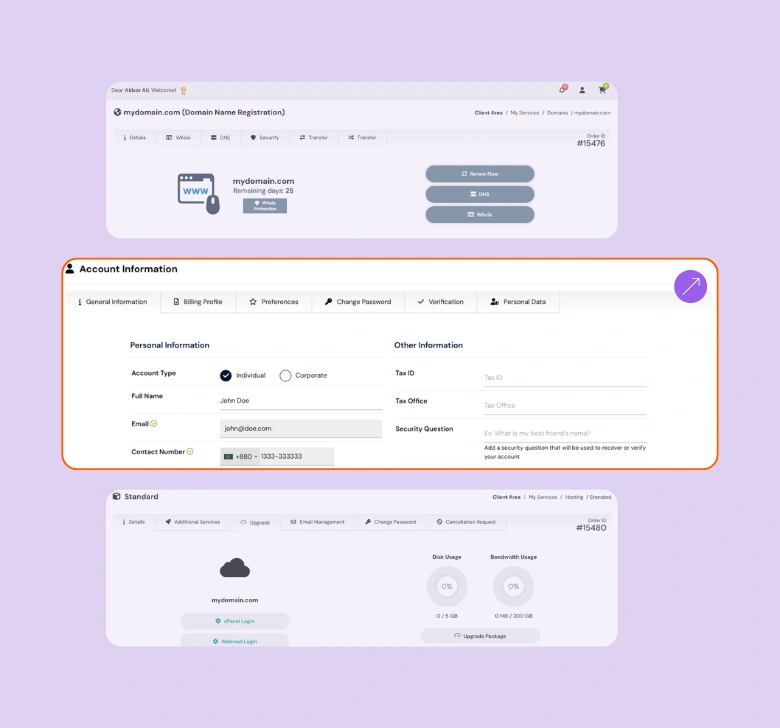Open Change Password tab in Account Information
Image resolution: width=780 pixels, height=728 pixels.
click(358, 302)
